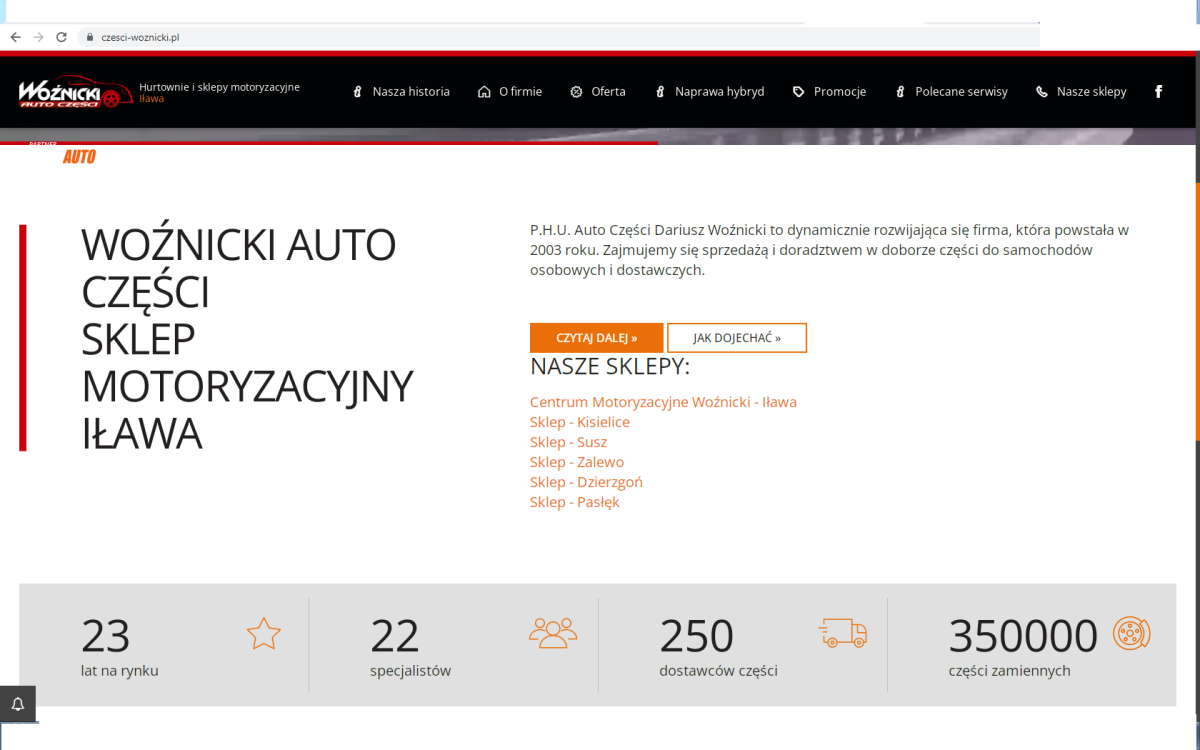Open the Oferta menu item

(608, 91)
